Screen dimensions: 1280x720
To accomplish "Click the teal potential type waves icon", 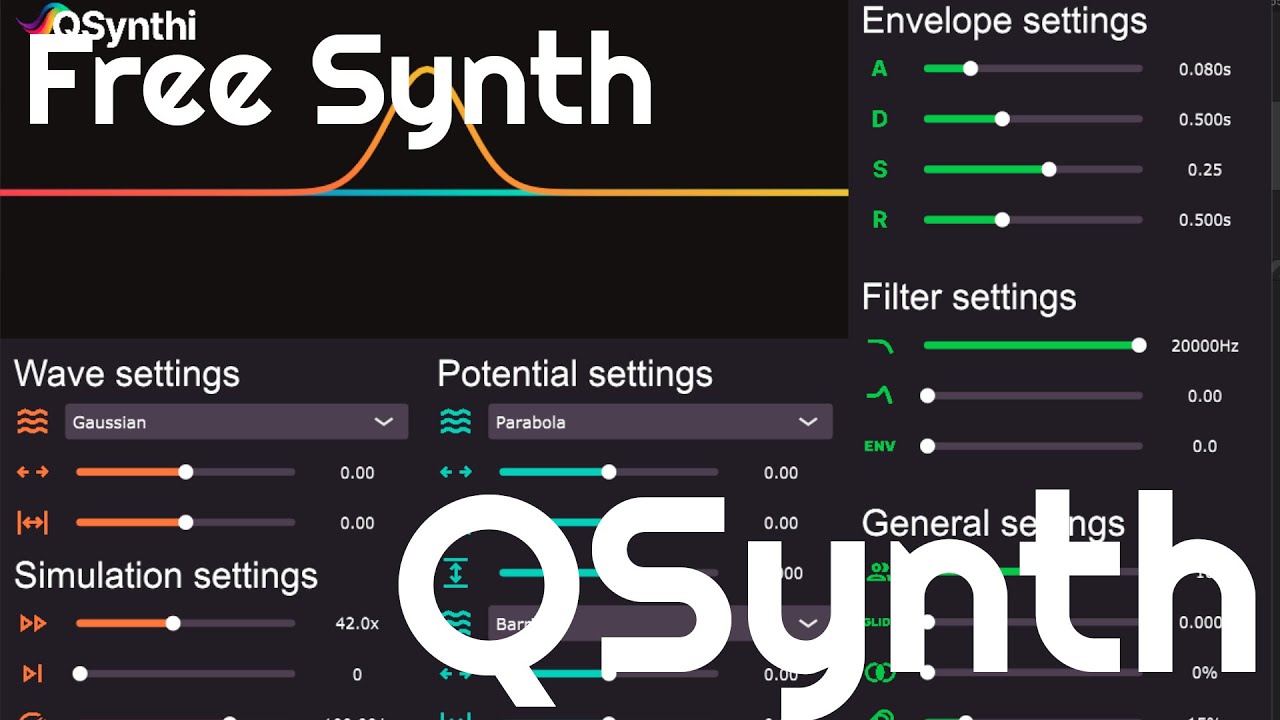I will (456, 422).
